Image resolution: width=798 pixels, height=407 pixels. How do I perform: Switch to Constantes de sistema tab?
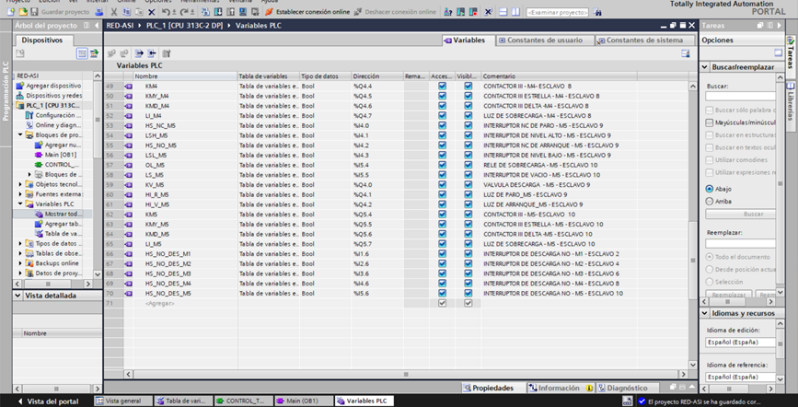tap(644, 40)
